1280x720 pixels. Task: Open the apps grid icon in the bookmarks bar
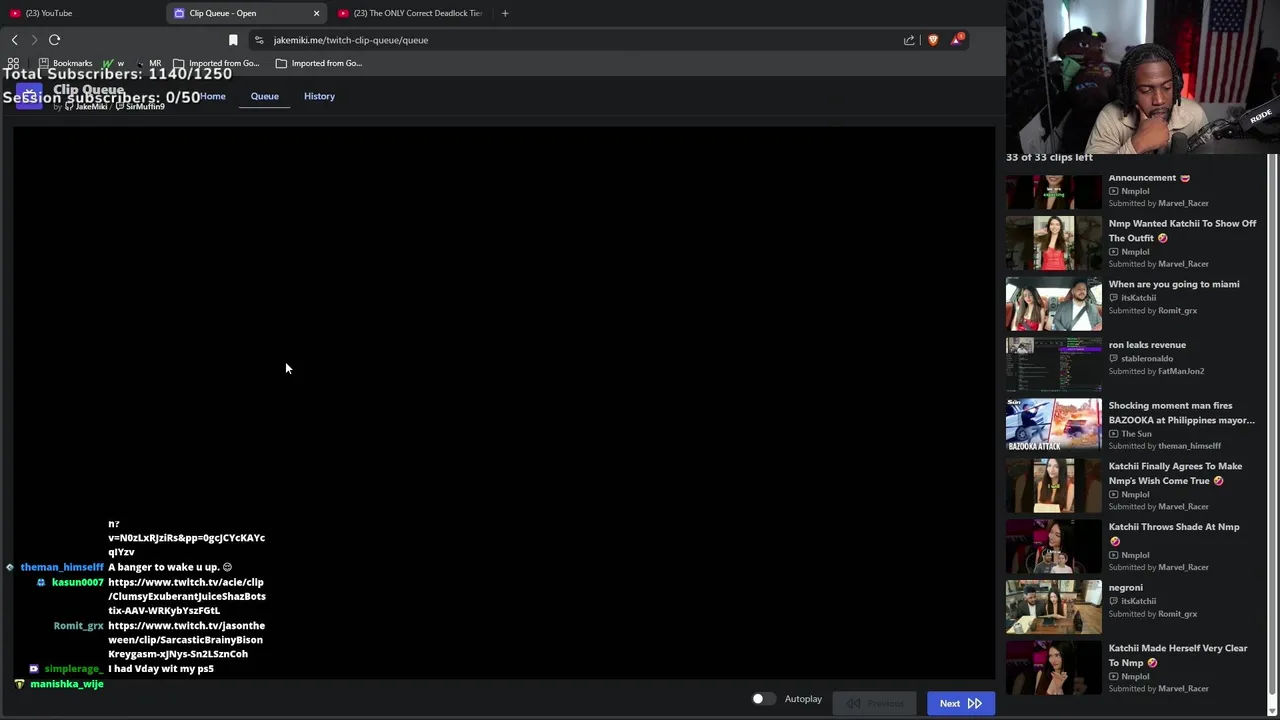click(x=13, y=63)
